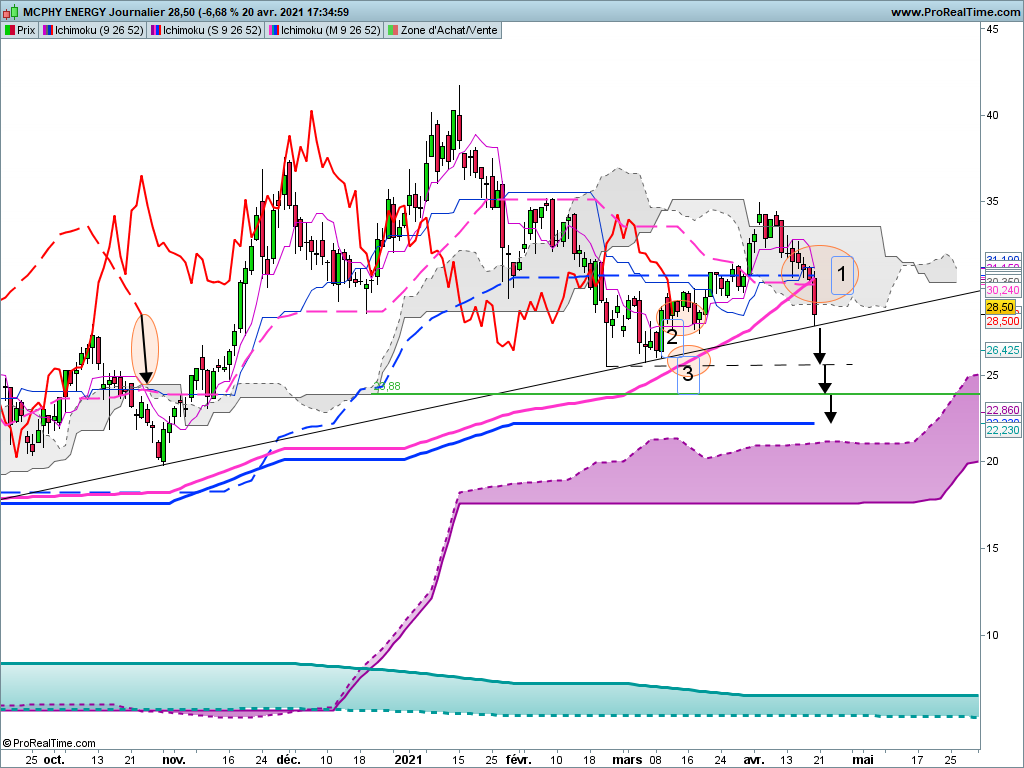Open the ProRealTime.com link at top right
1024x768 pixels.
[x=953, y=12]
